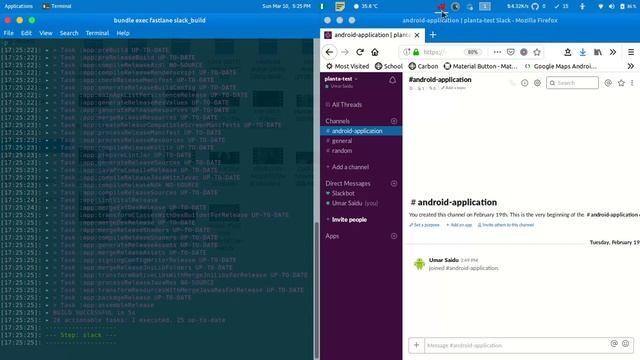Show mentions and reactions icon
Viewport: 640px width, 360px height.
[x=608, y=83]
